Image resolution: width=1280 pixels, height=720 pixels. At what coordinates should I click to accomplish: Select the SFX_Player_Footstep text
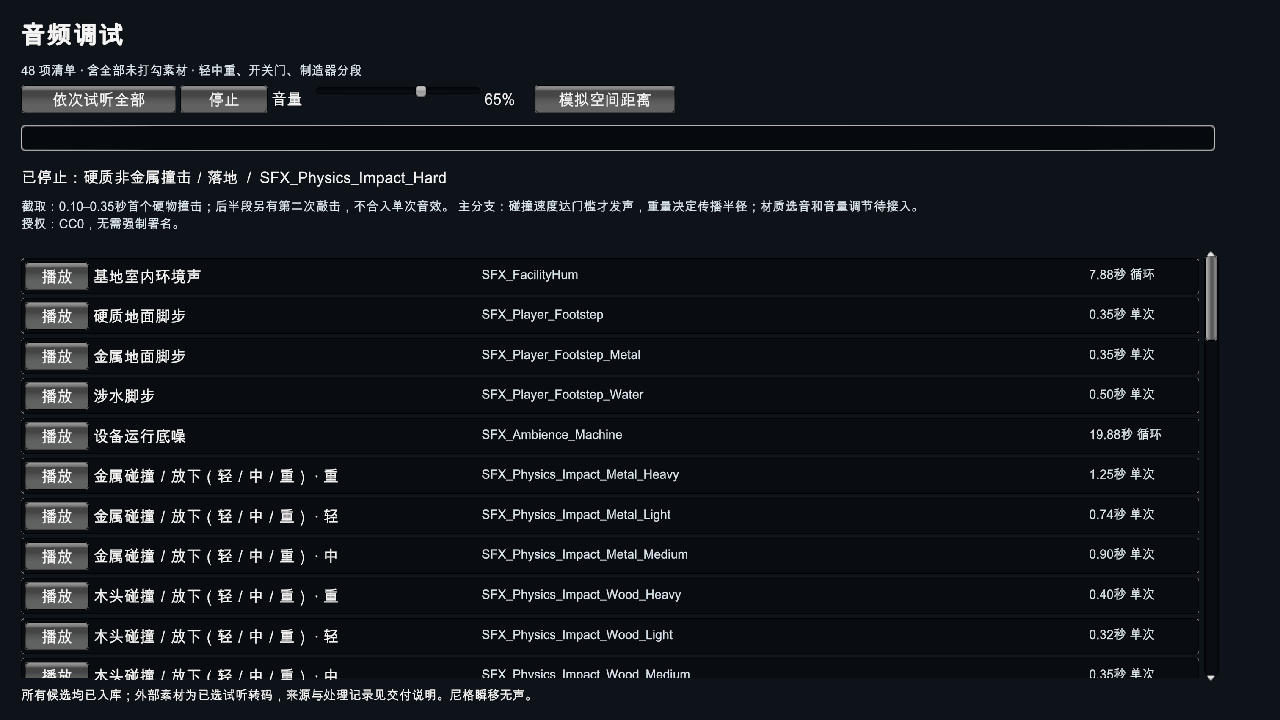point(542,315)
